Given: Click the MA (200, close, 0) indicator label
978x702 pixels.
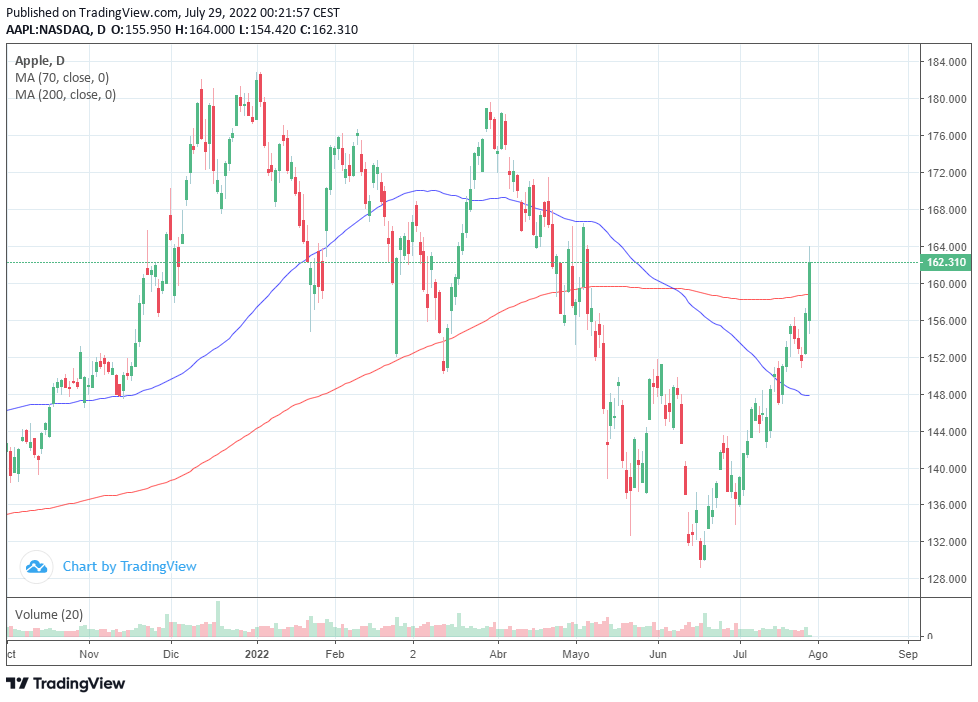Looking at the screenshot, I should point(65,94).
